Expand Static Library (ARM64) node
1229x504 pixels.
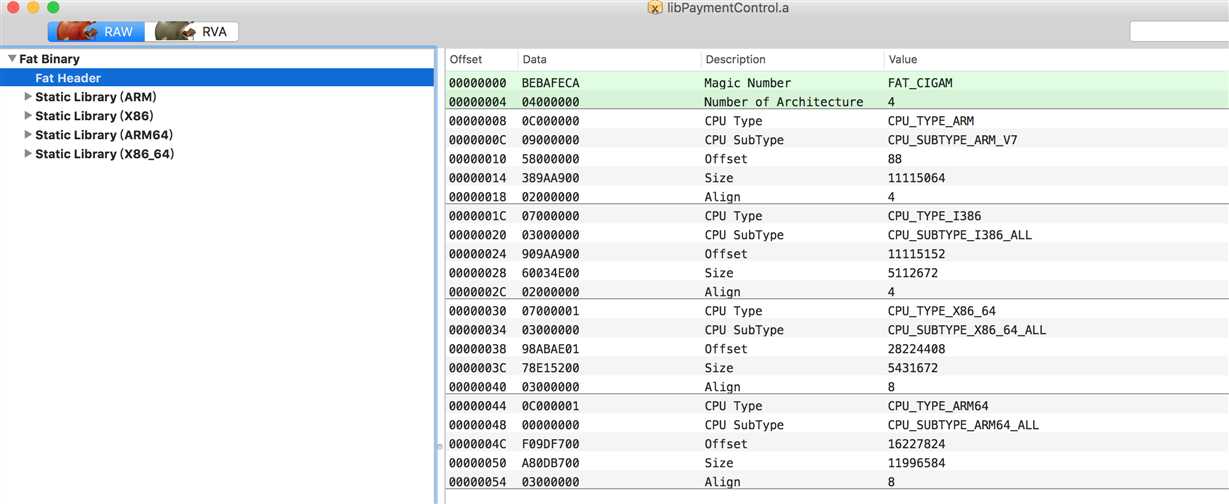[28, 135]
